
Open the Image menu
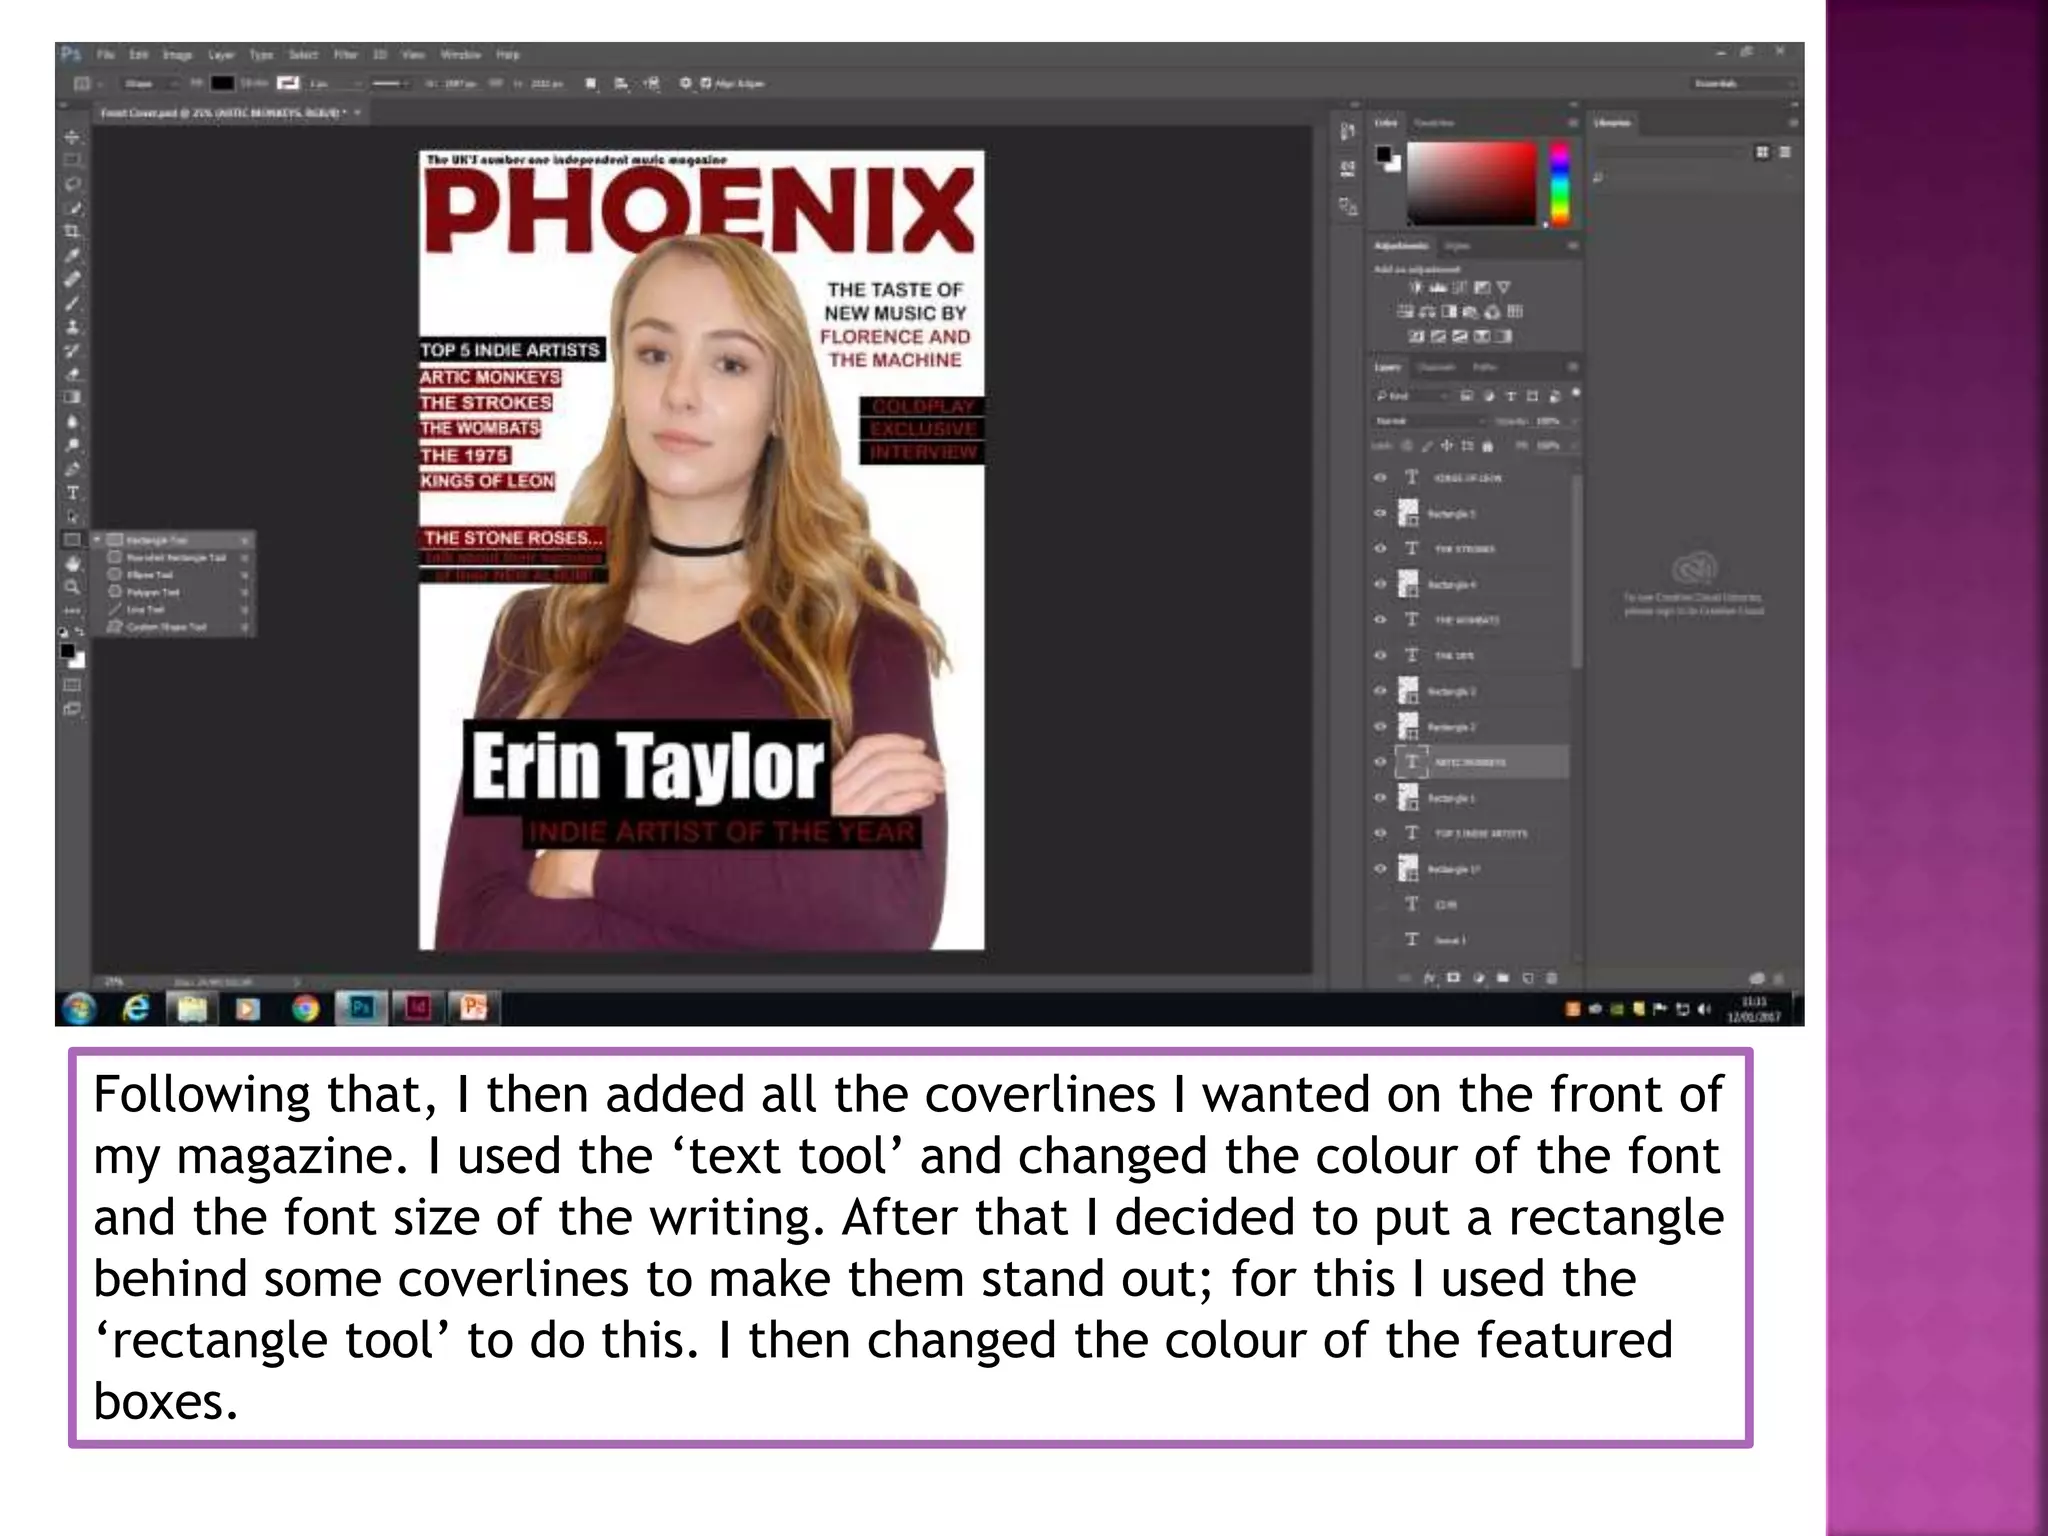[177, 55]
